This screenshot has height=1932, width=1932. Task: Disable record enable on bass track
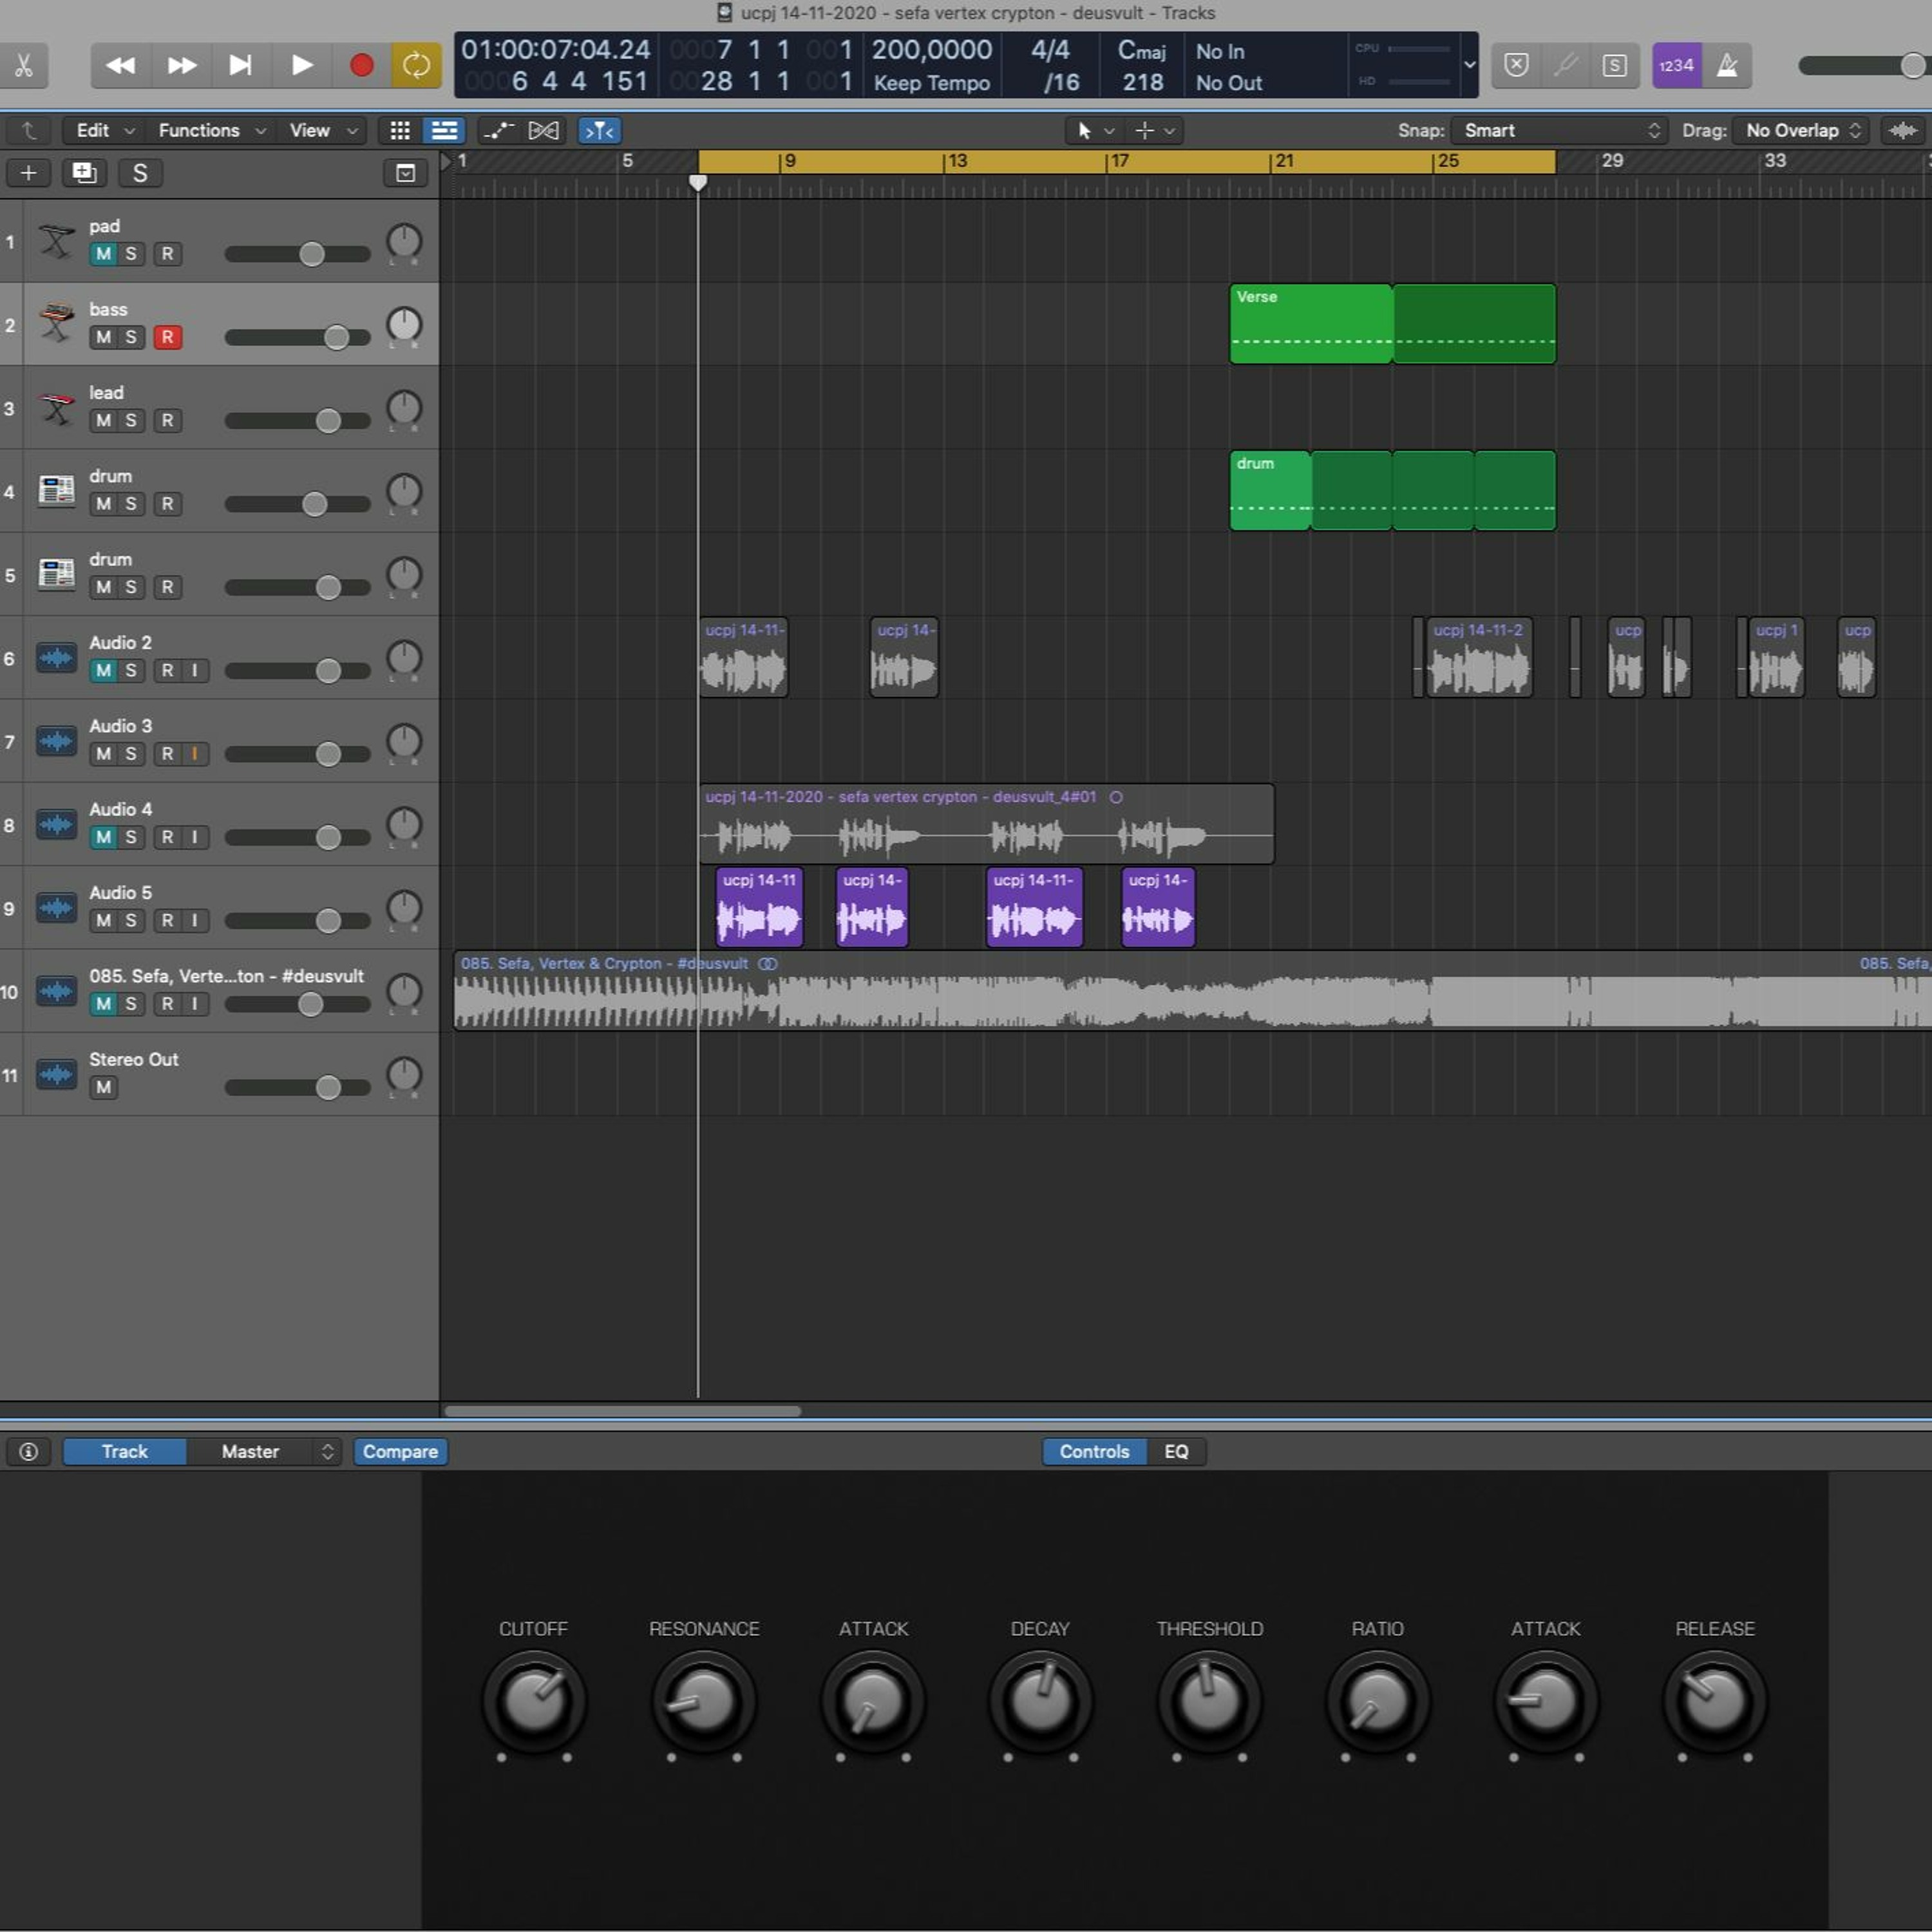click(x=167, y=338)
